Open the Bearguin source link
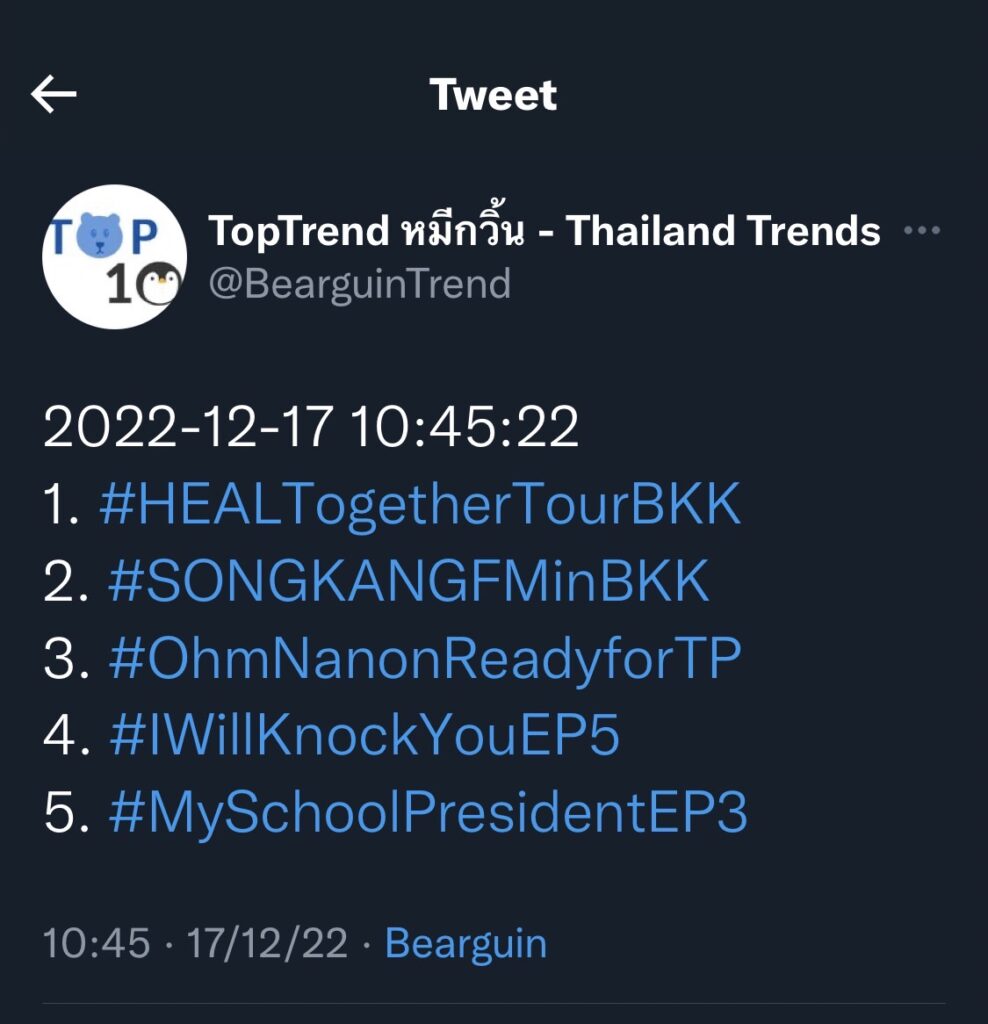Viewport: 988px width, 1024px height. pyautogui.click(x=466, y=943)
